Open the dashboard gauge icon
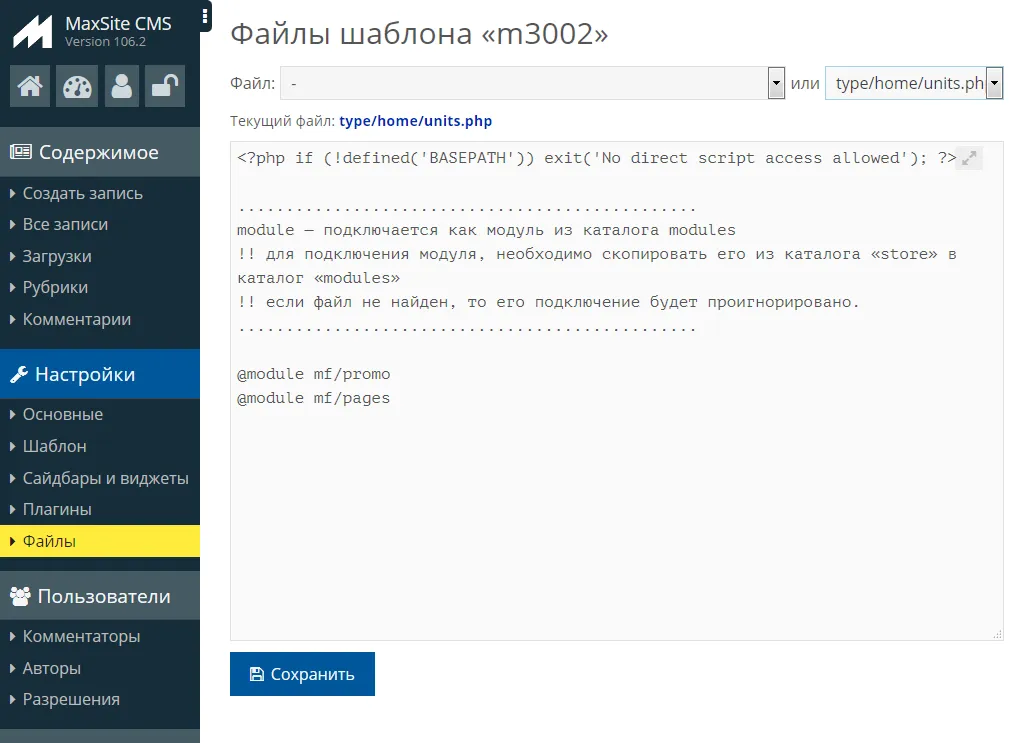Viewport: 1024px width, 743px height. 76,87
